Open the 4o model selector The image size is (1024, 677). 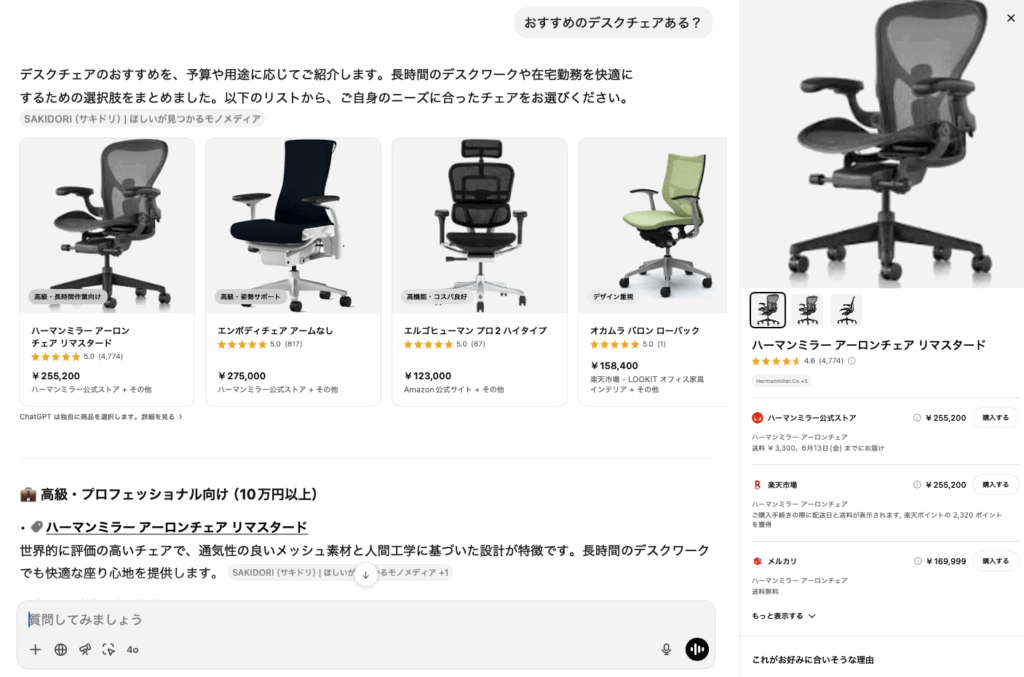point(133,650)
